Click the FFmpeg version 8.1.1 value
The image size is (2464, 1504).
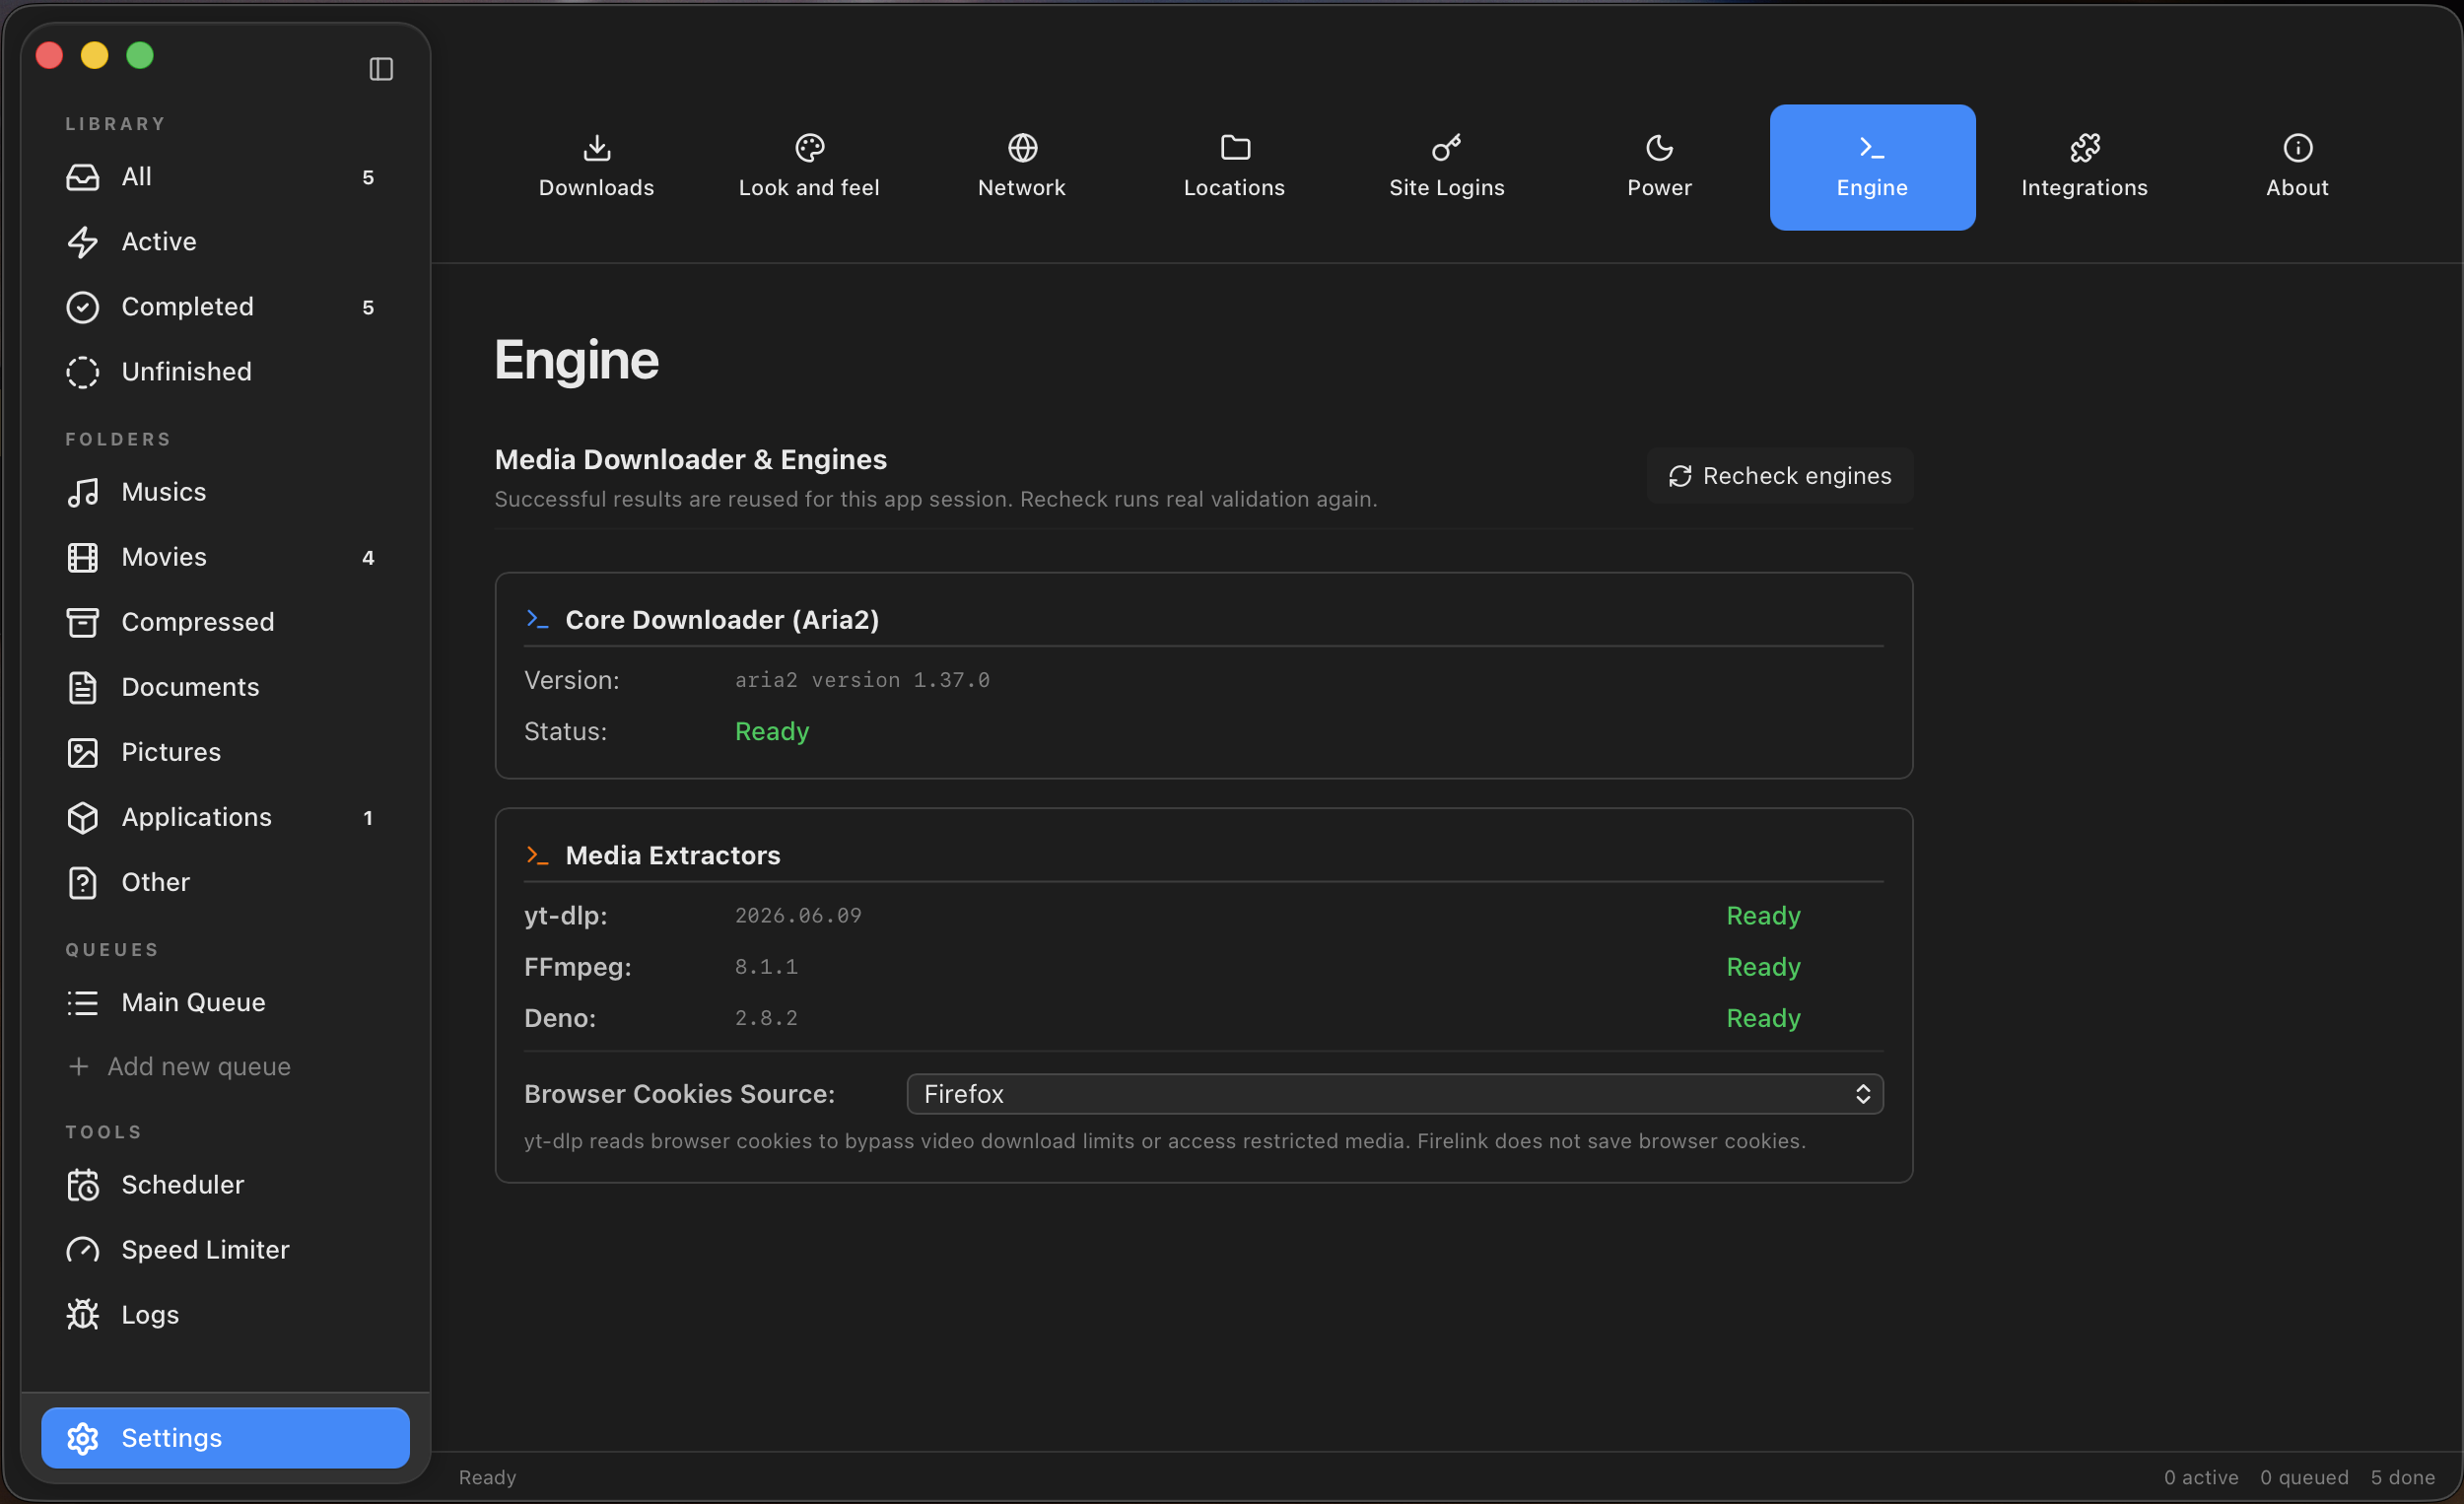766,967
